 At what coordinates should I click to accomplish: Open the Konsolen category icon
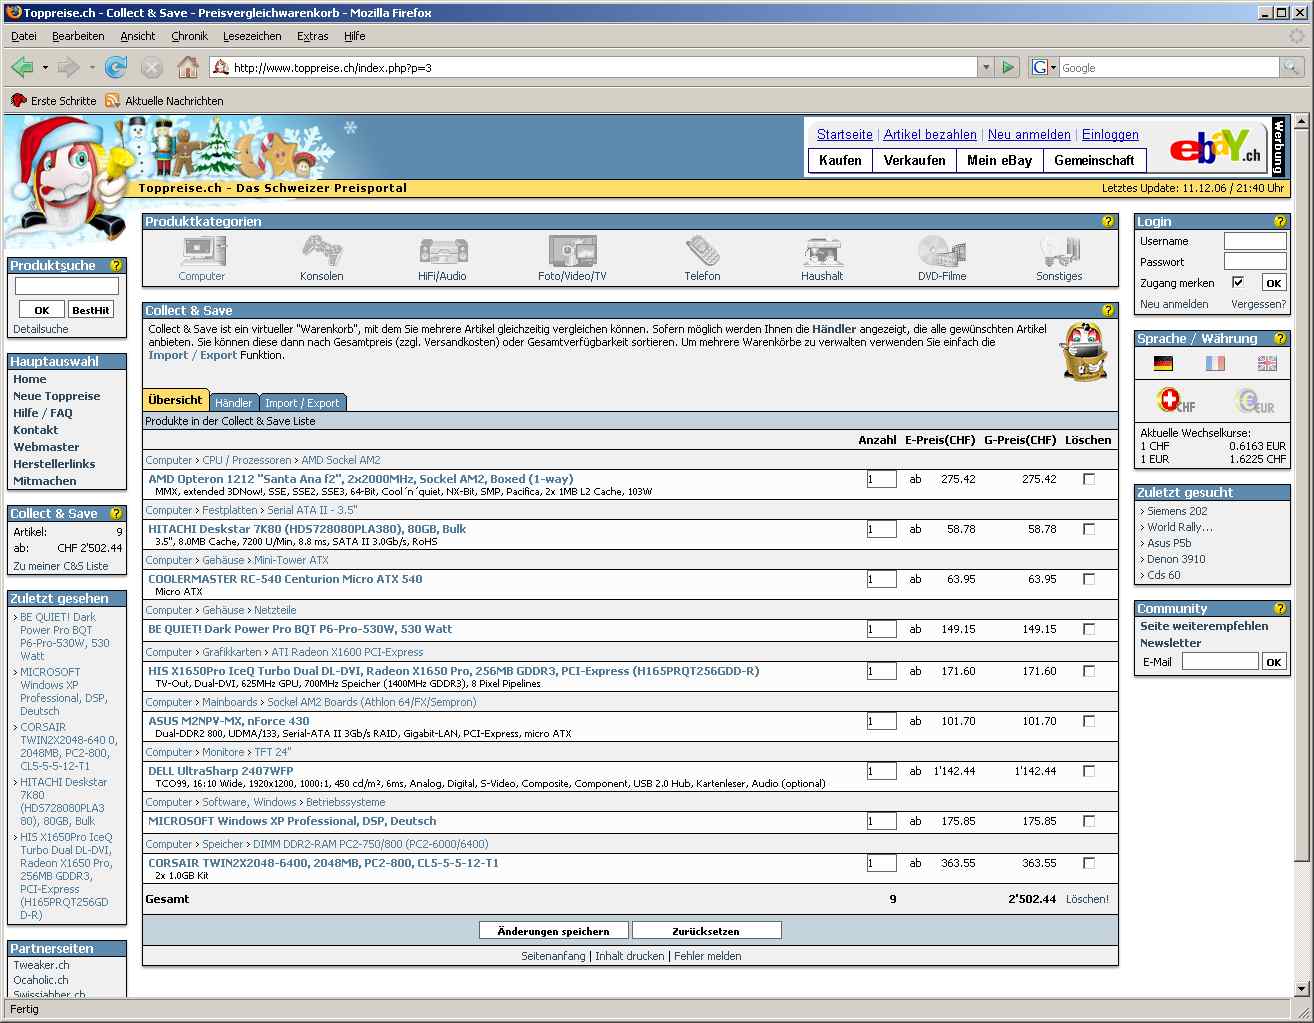322,251
